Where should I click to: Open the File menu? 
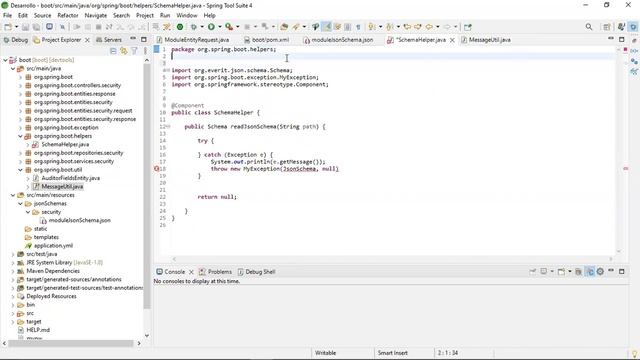[7, 16]
